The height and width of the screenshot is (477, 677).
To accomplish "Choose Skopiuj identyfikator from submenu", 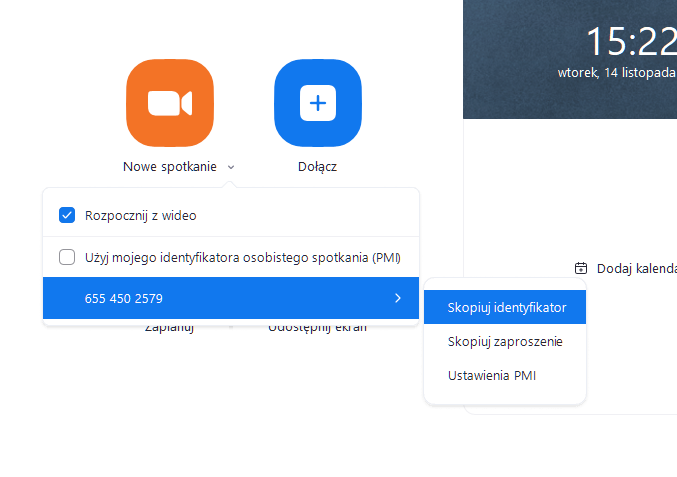I will click(505, 307).
